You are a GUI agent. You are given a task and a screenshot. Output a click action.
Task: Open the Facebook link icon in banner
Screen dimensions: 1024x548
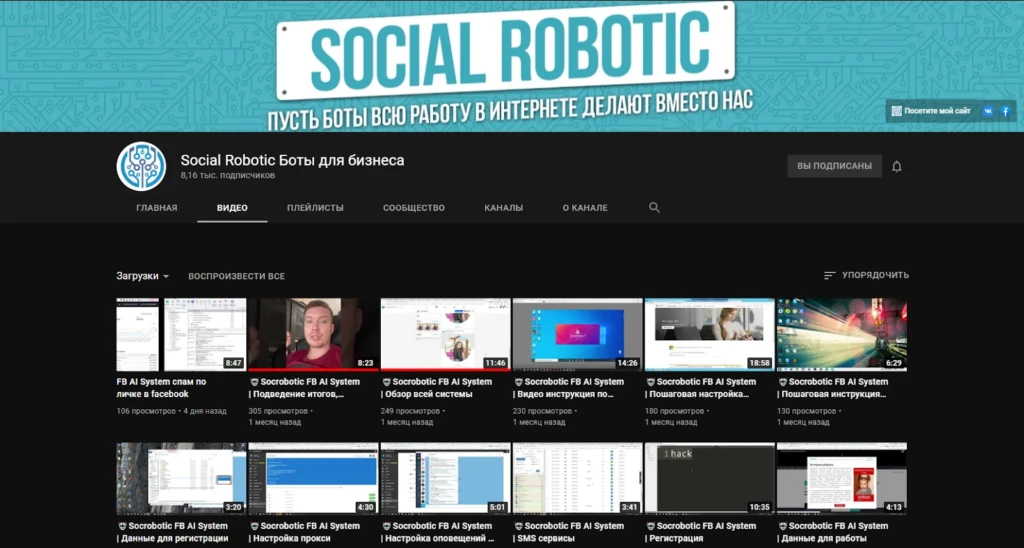[1006, 111]
